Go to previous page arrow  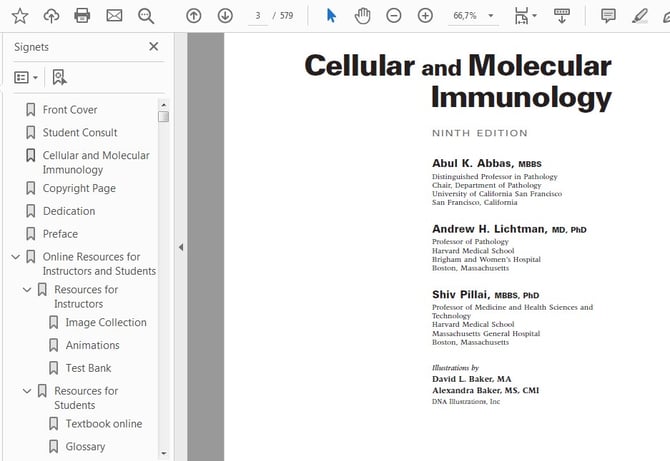click(194, 16)
